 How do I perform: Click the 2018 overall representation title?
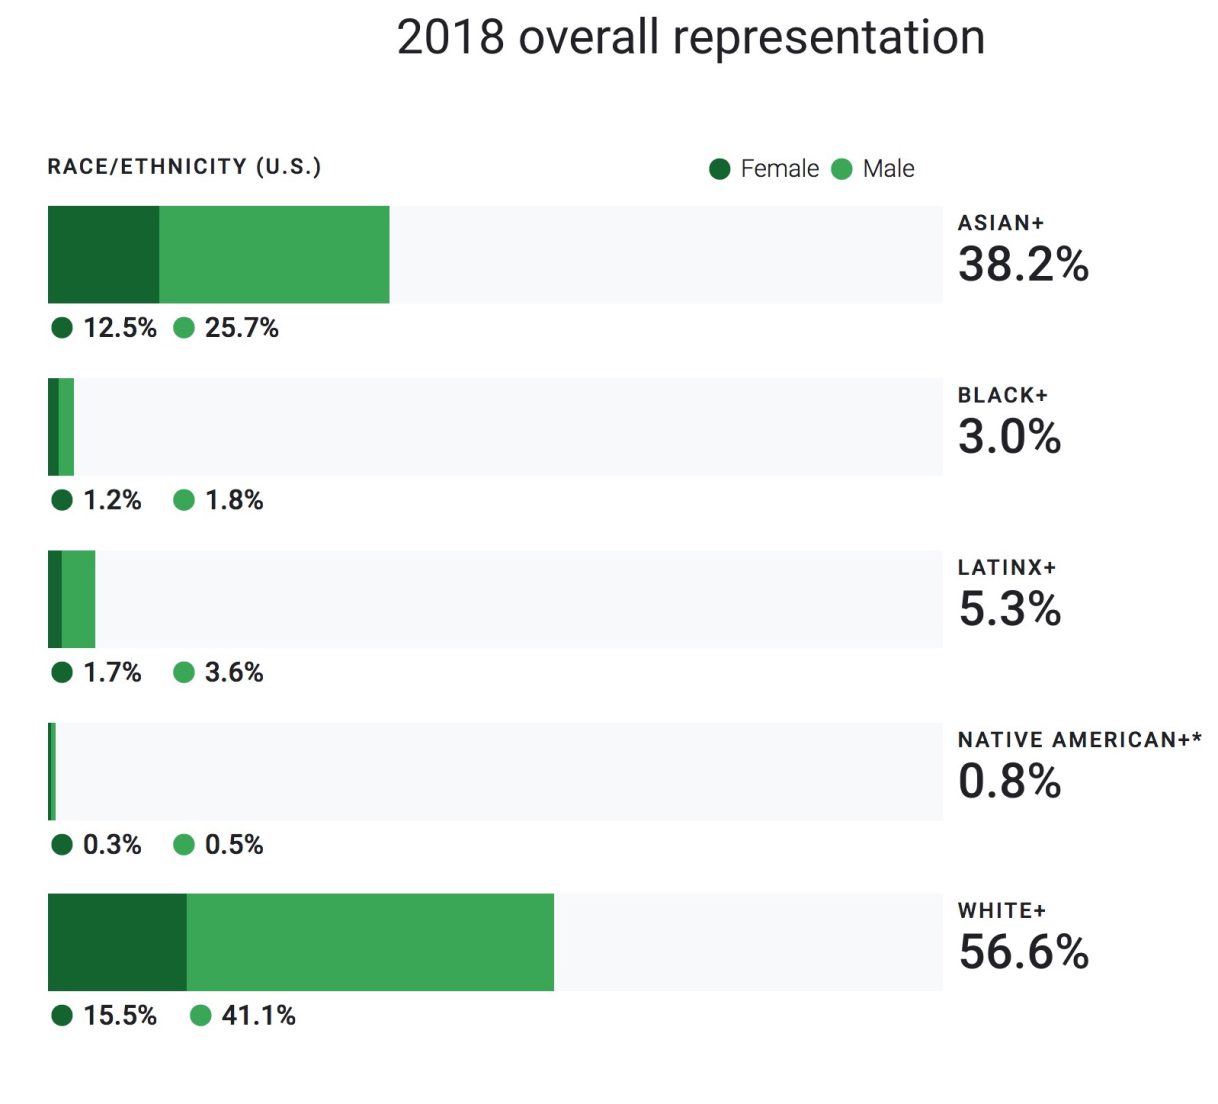pos(691,38)
